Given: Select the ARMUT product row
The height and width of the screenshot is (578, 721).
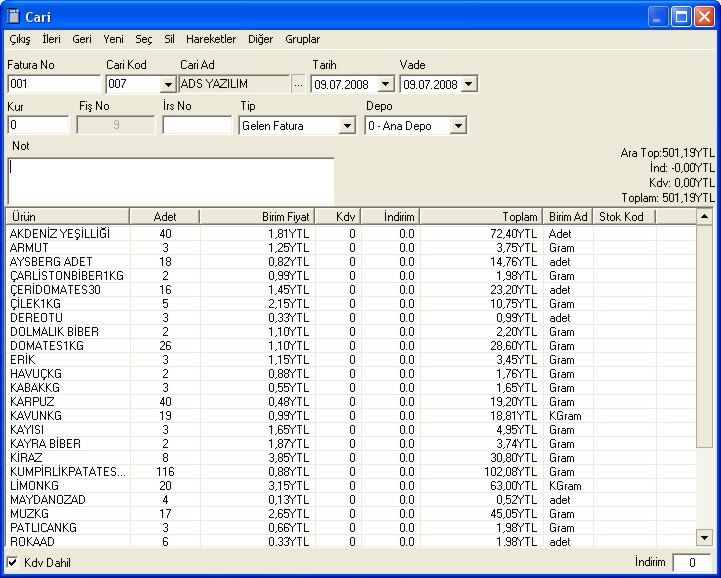Looking at the screenshot, I should tap(351, 248).
